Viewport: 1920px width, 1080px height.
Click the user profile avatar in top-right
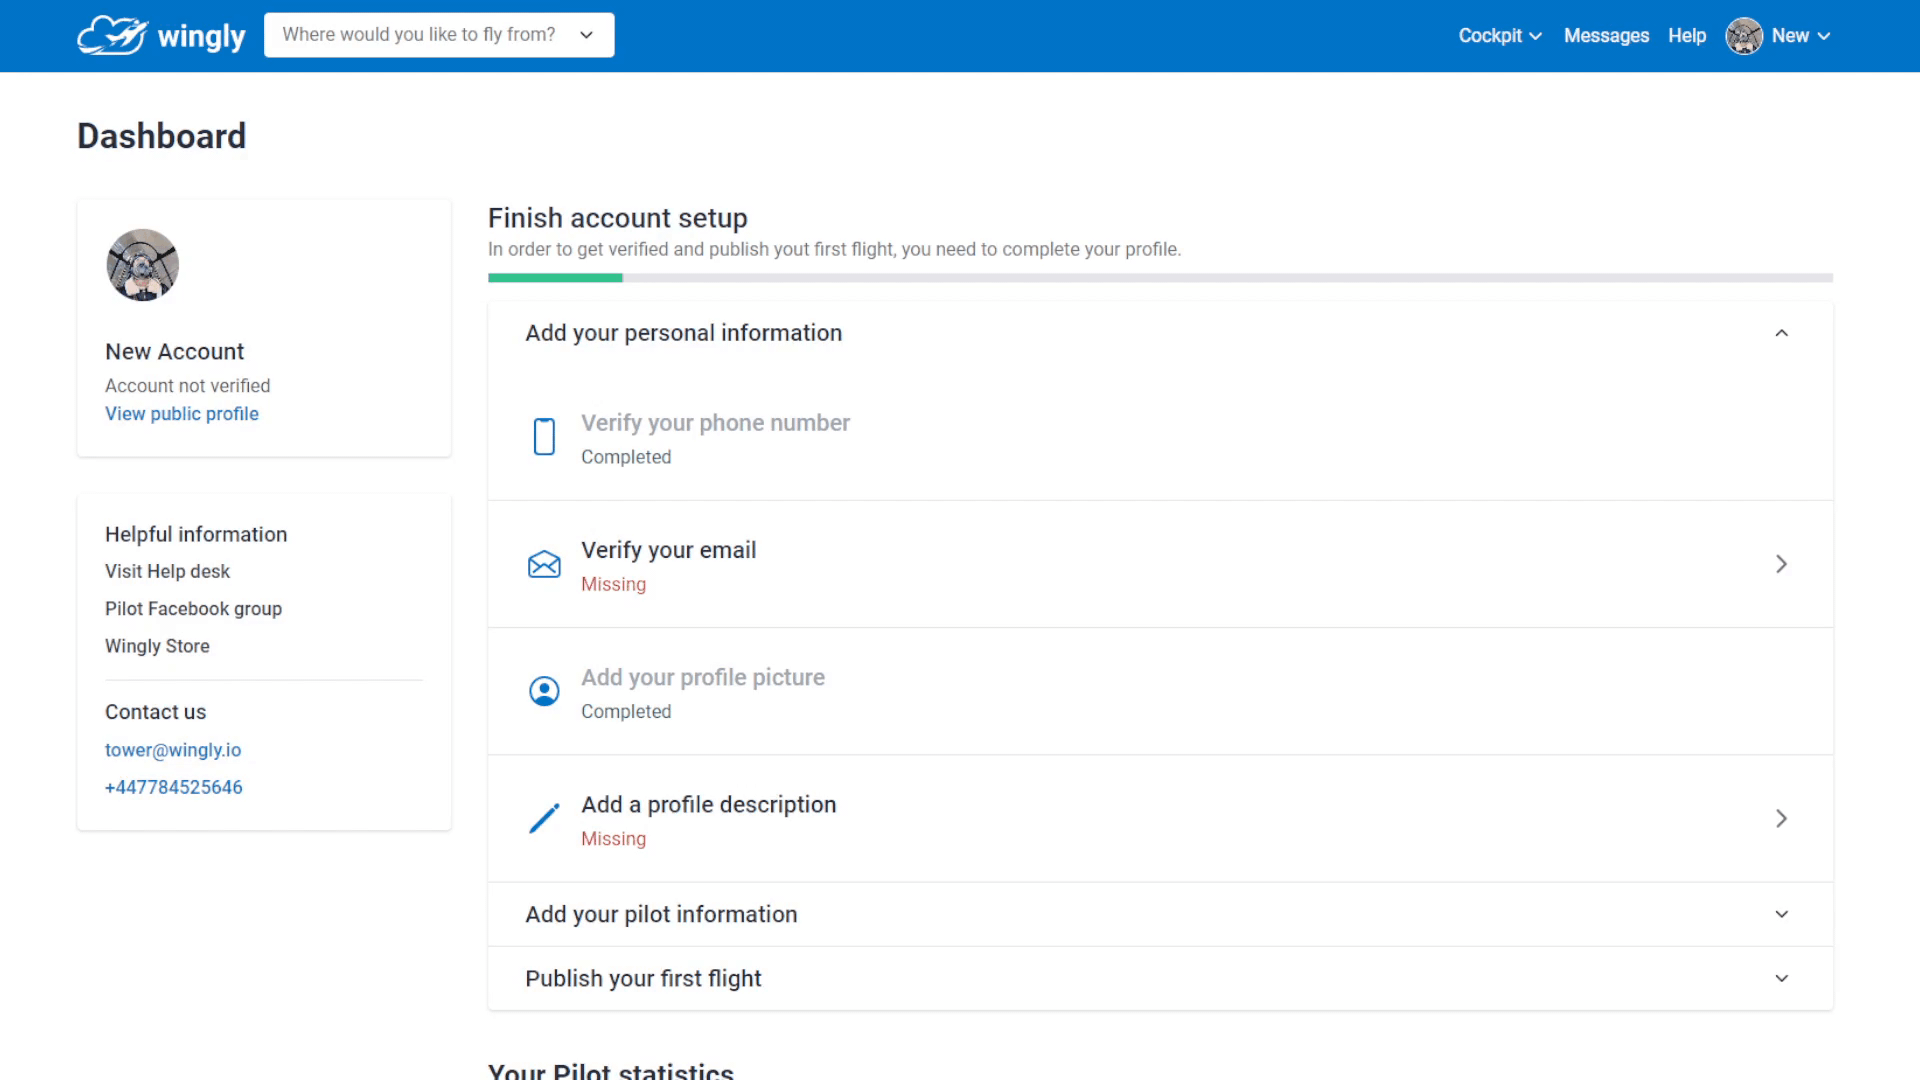point(1741,36)
